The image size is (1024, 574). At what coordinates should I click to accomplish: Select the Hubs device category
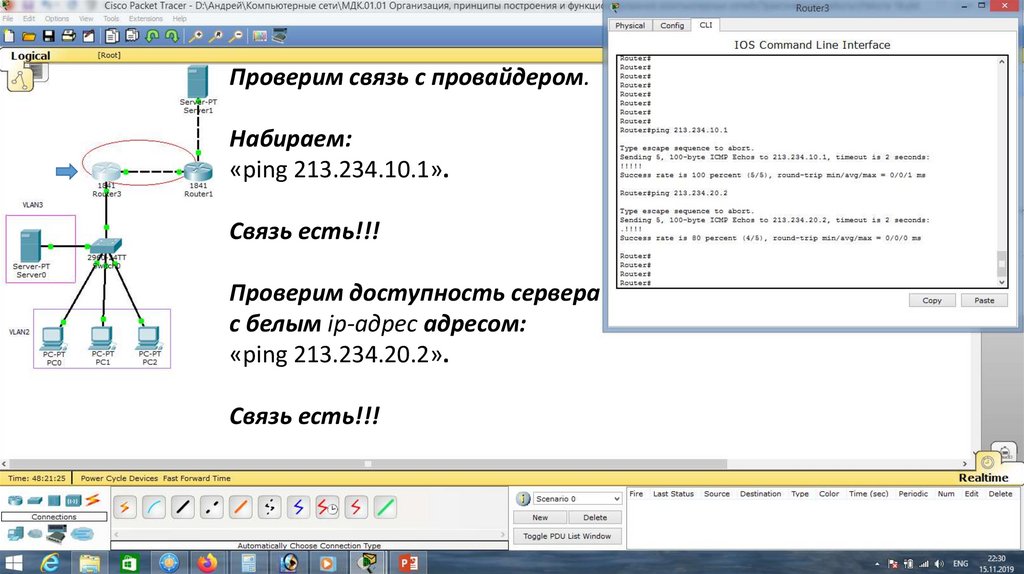[54, 501]
